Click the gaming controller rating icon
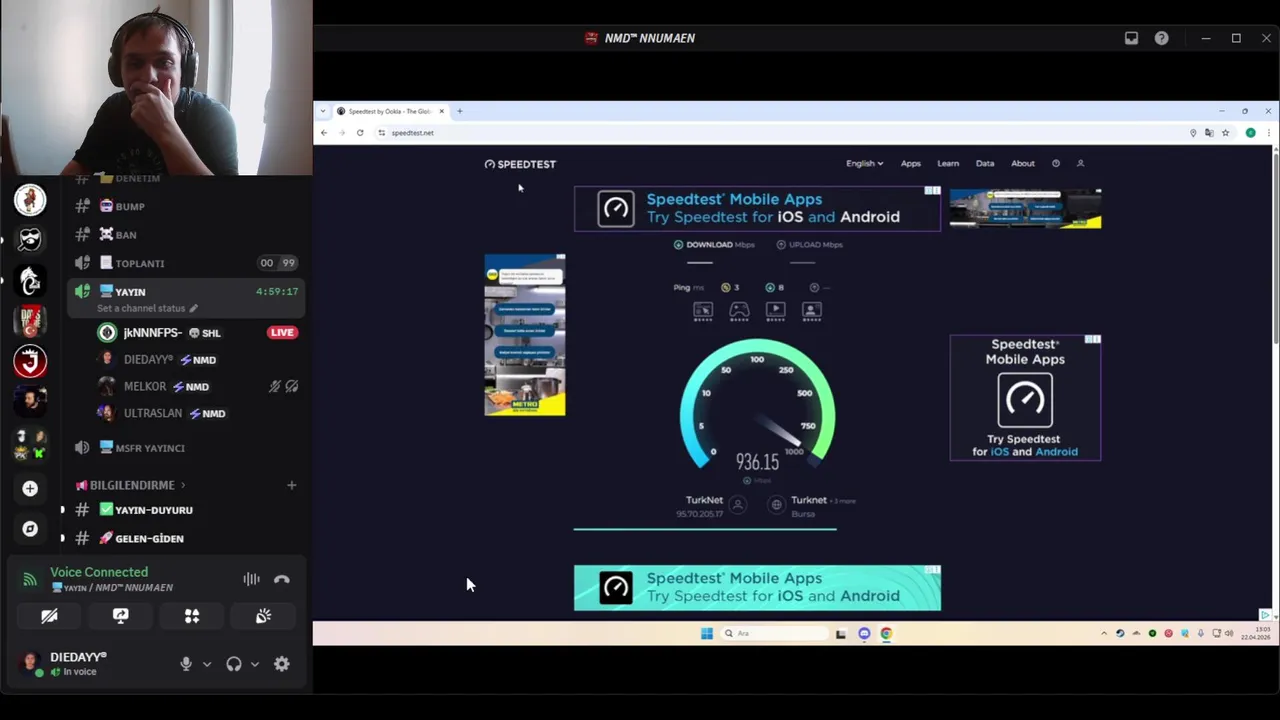Screen dimensions: 1280x720 (739, 311)
